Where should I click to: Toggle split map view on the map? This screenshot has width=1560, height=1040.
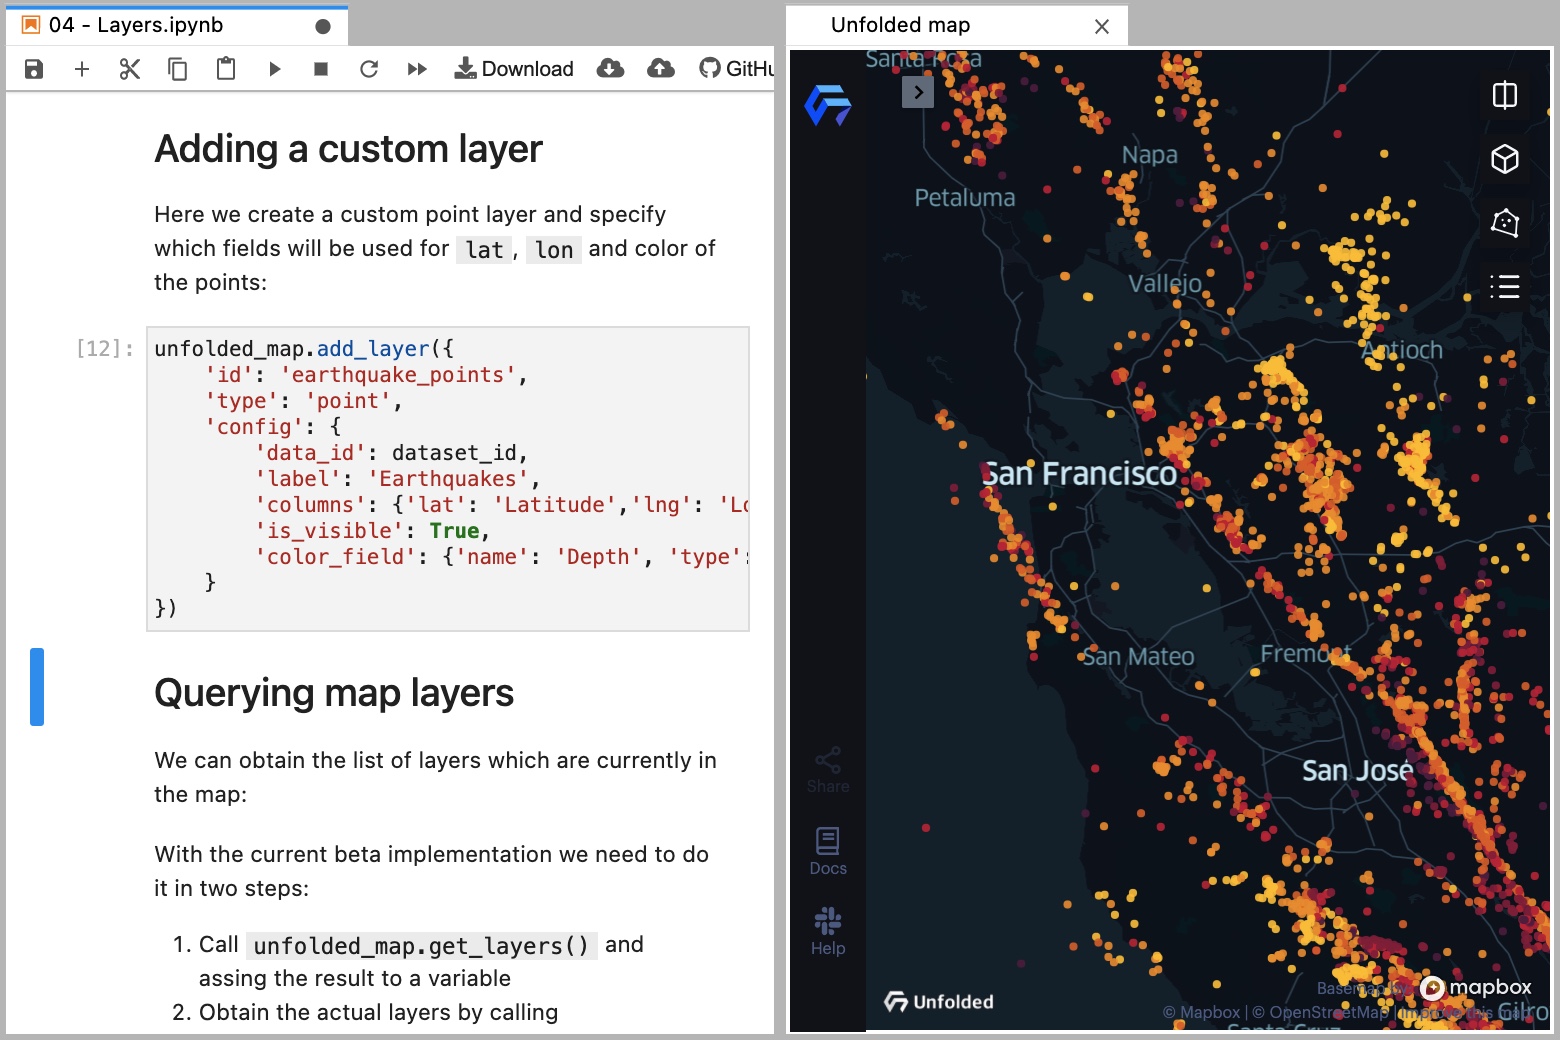(1505, 96)
